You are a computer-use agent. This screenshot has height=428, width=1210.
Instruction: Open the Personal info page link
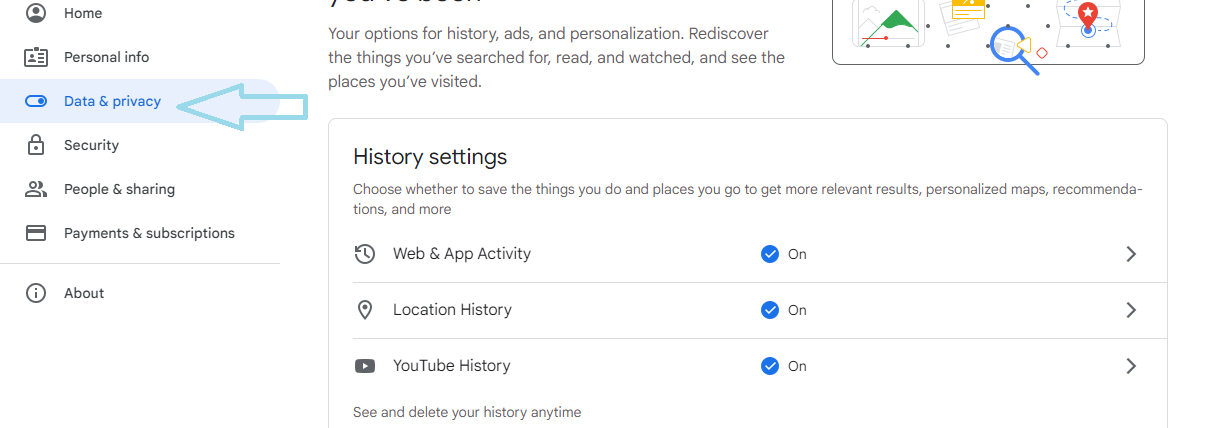106,57
